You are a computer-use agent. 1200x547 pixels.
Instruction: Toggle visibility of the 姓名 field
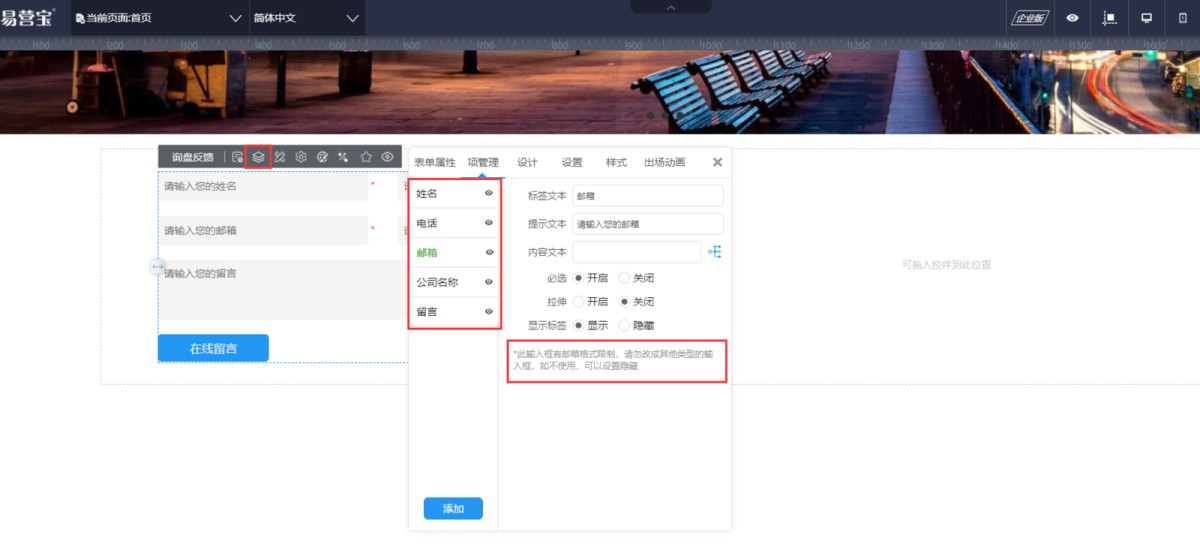click(x=489, y=193)
